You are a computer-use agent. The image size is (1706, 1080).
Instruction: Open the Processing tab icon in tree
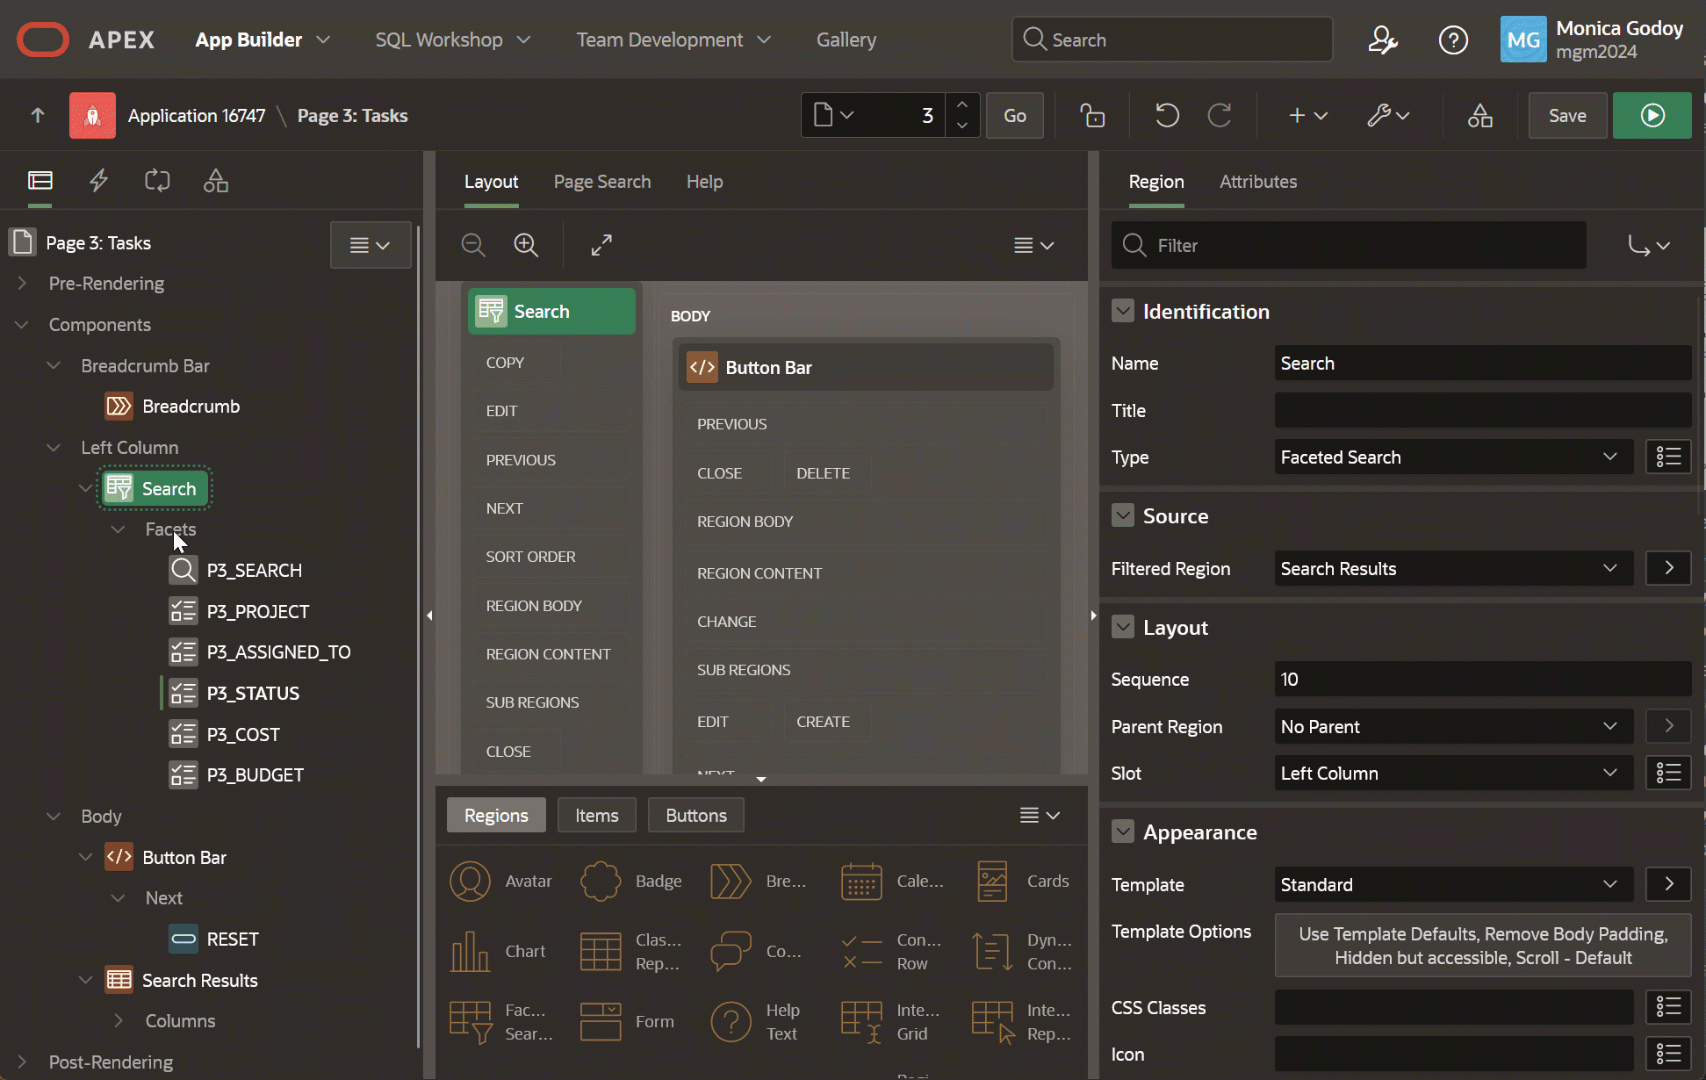[x=157, y=181]
